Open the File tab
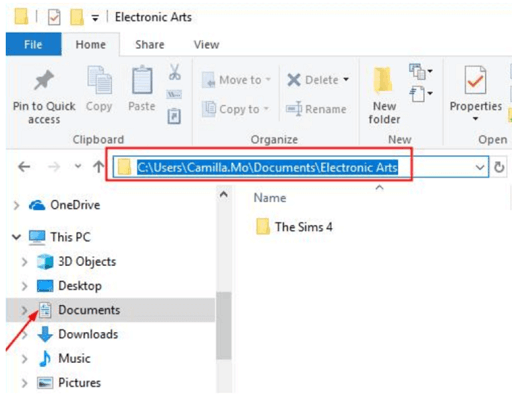This screenshot has width=512, height=400. 33,44
